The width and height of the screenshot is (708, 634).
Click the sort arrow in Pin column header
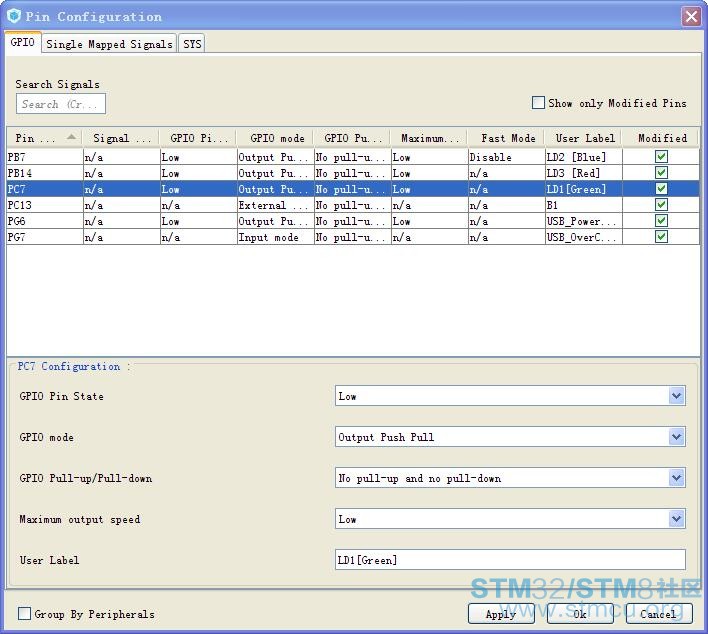pos(71,137)
